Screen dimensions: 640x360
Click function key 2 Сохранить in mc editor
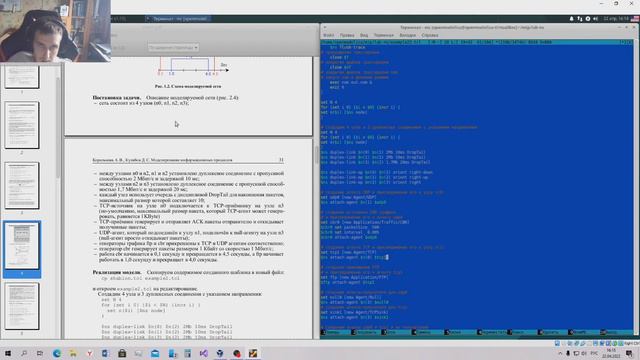point(366,332)
